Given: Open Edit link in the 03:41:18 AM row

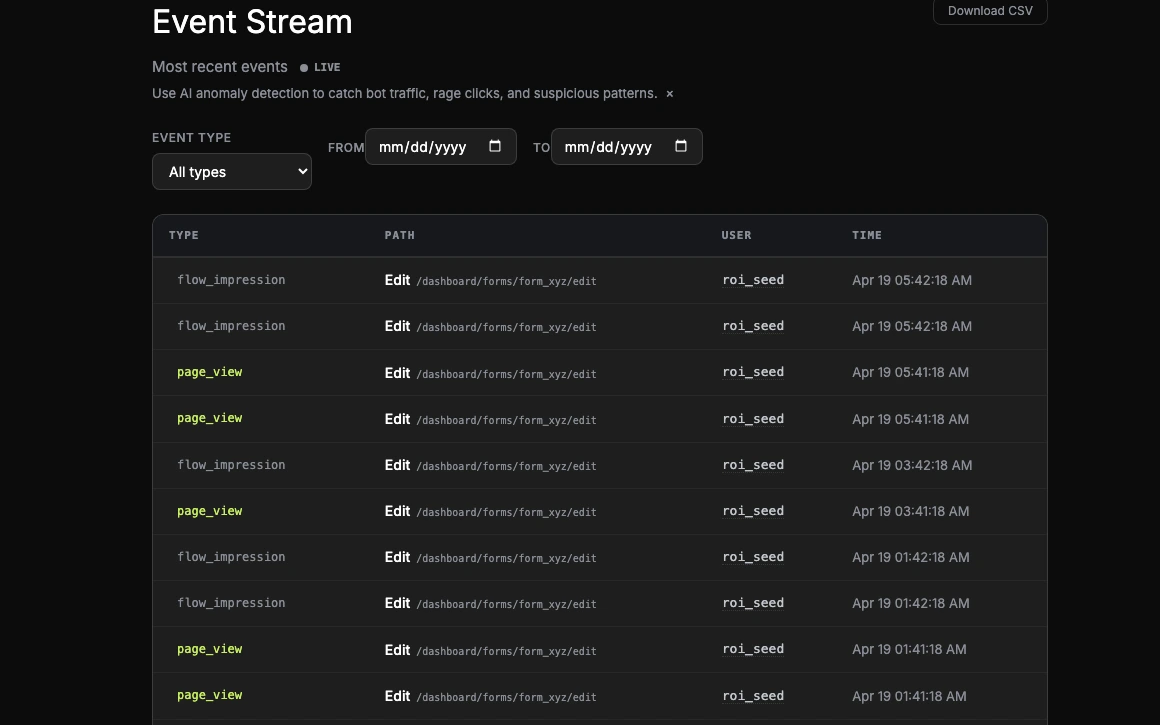Looking at the screenshot, I should click(x=397, y=510).
